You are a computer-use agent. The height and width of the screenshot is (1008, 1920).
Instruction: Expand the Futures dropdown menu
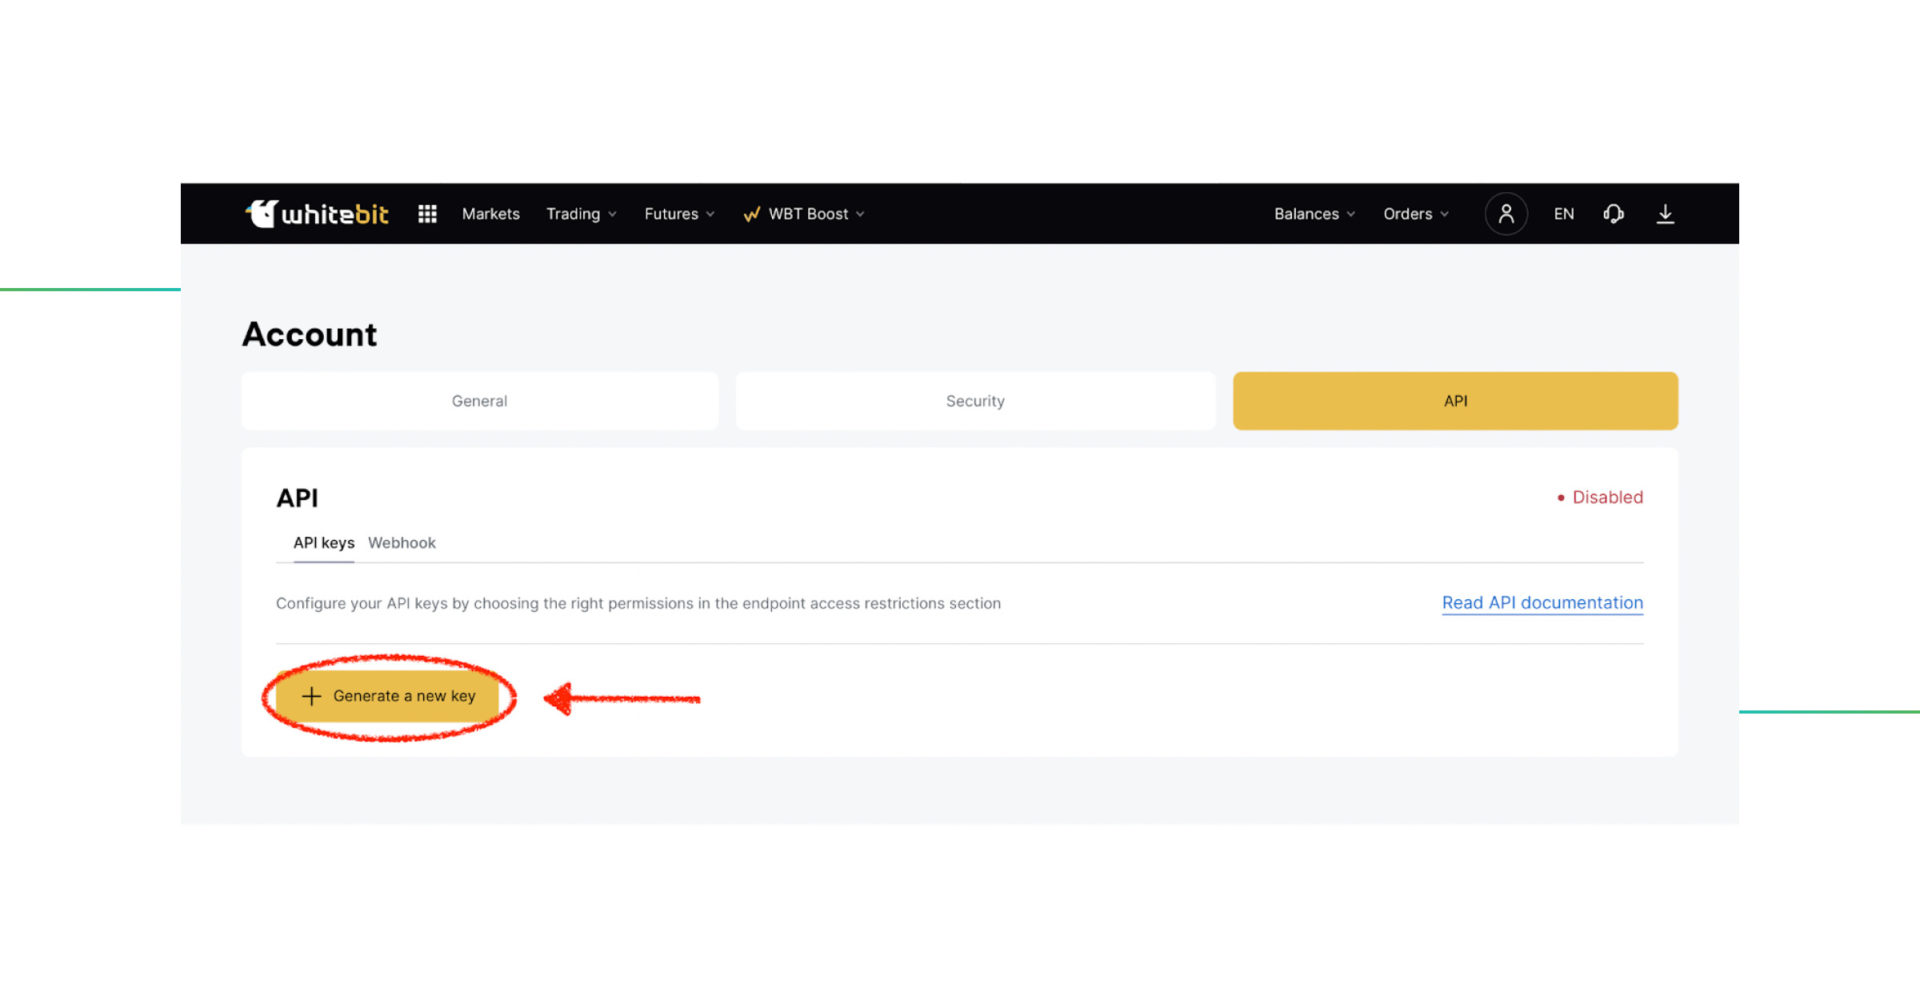tap(679, 214)
